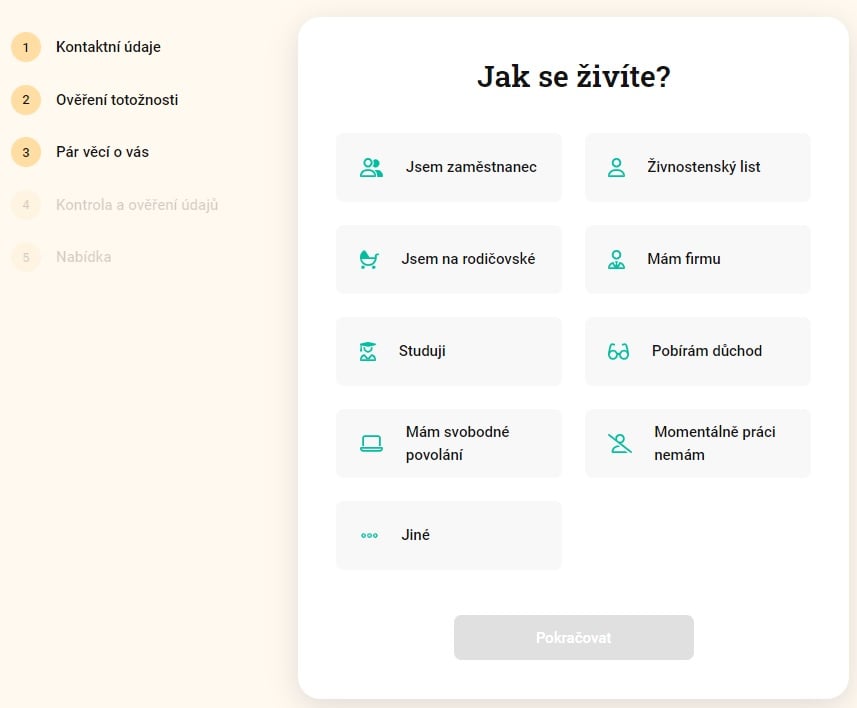Choose the Živnostenský list option
Image resolution: width=857 pixels, height=708 pixels.
pos(698,167)
